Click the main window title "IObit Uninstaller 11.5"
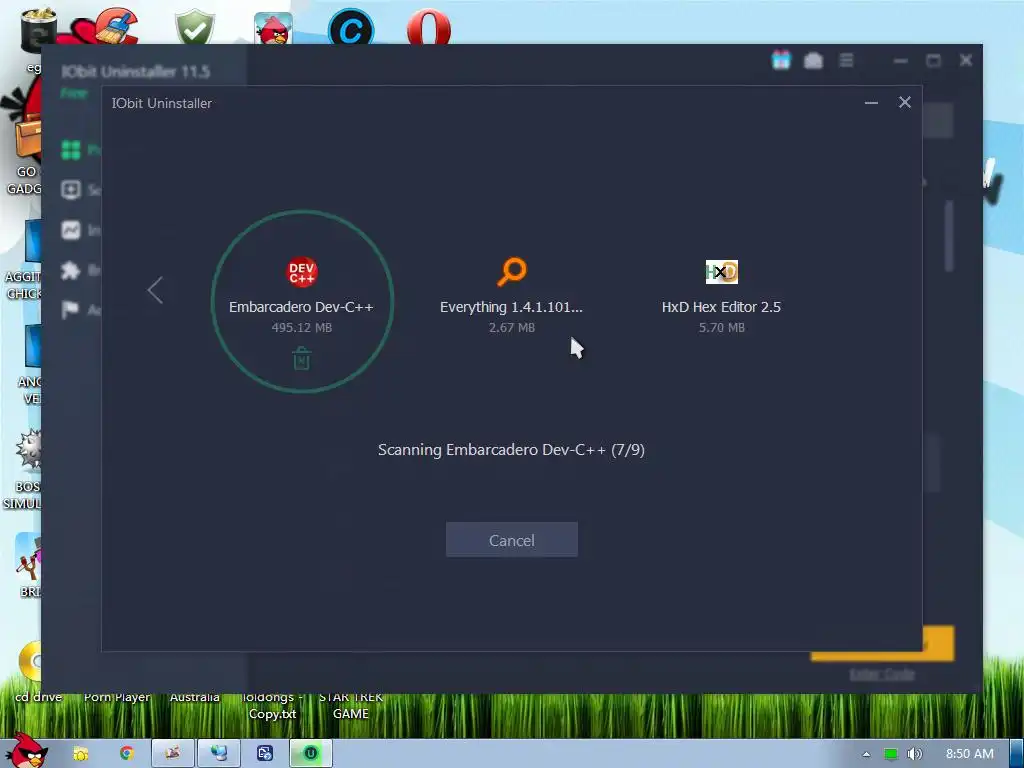This screenshot has width=1024, height=768. (136, 72)
